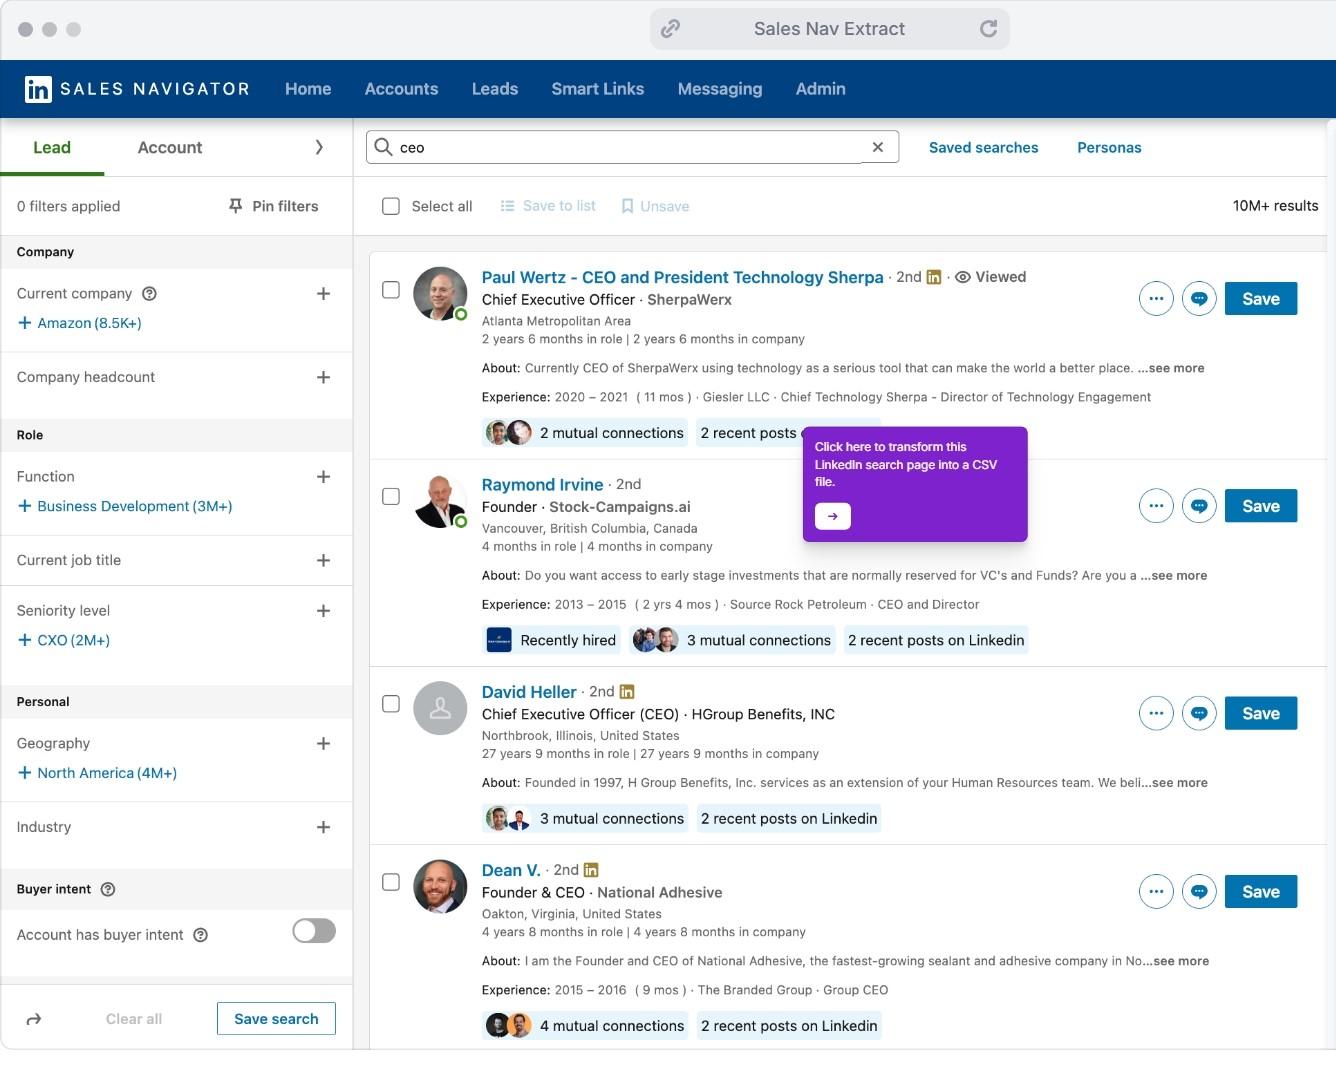Click the Save search button
The image size is (1336, 1072).
click(x=276, y=1019)
